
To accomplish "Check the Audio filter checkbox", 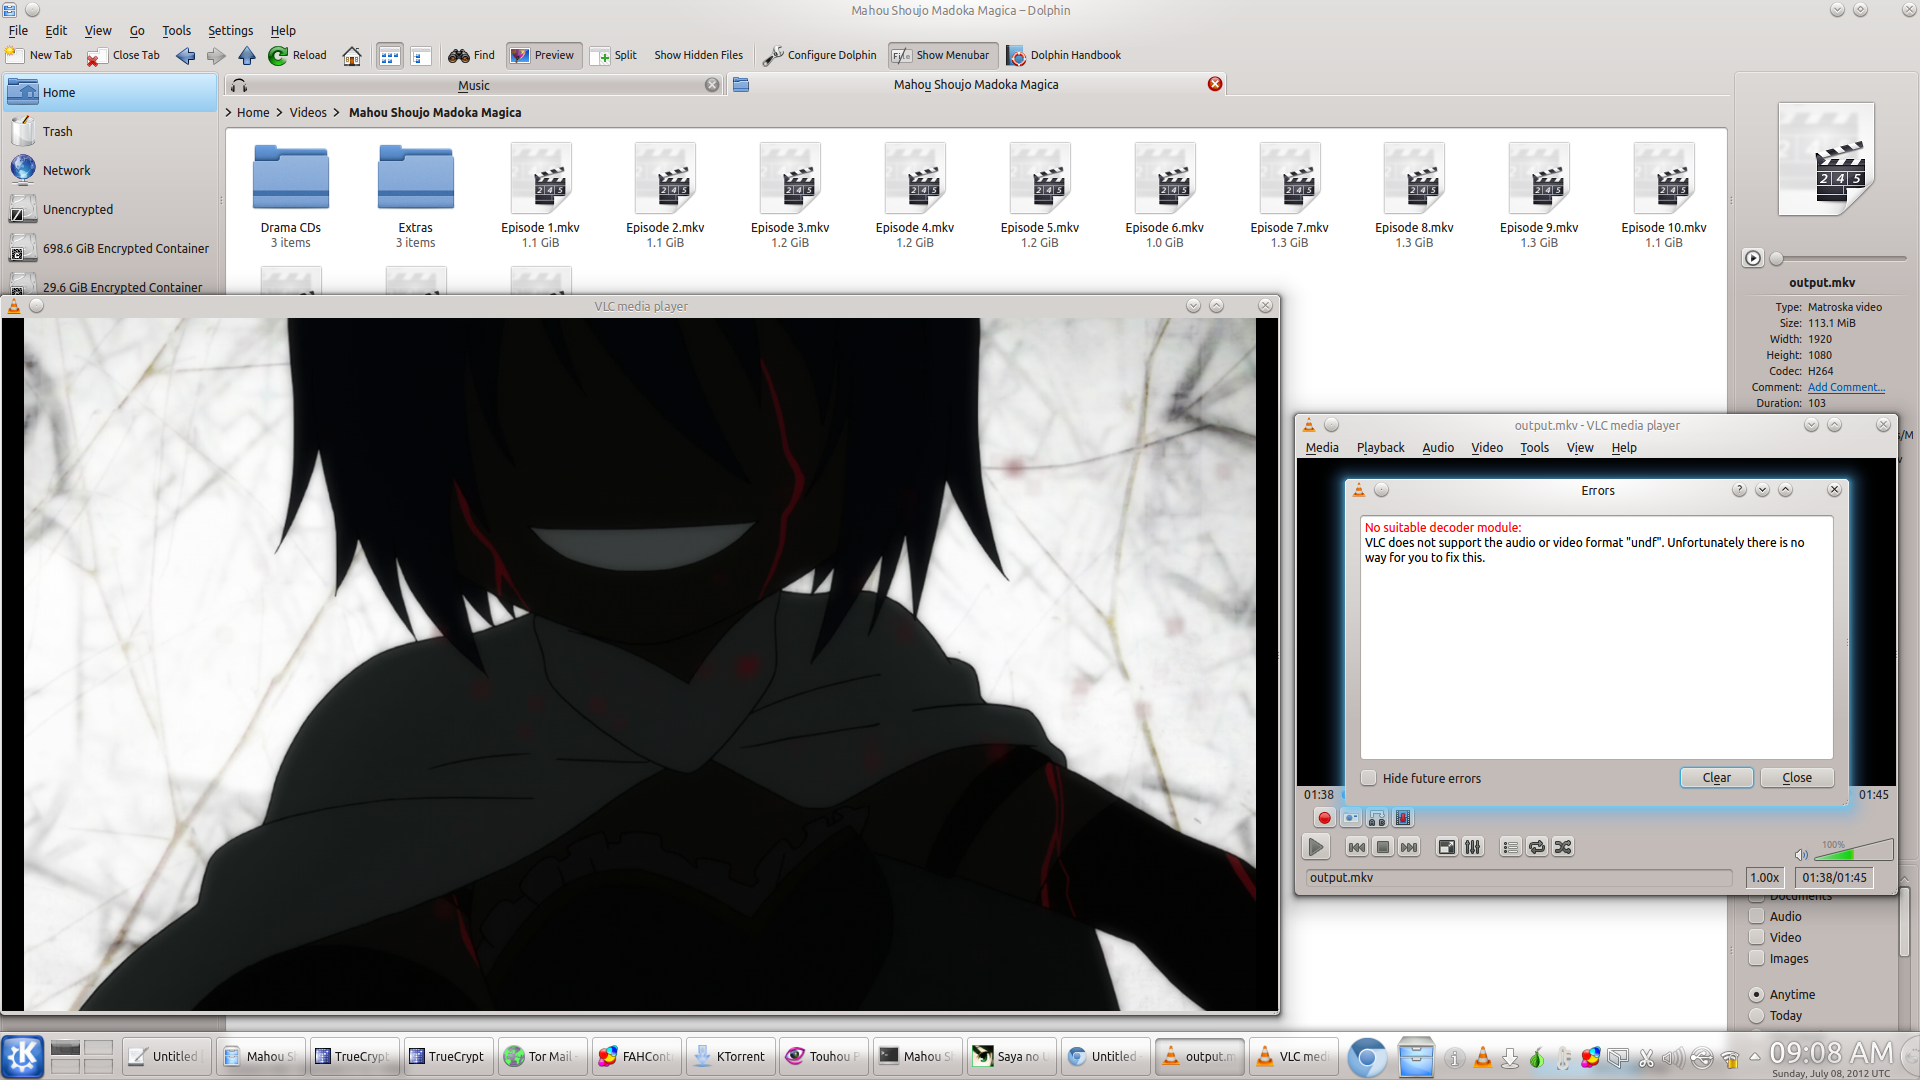I will coord(1756,916).
